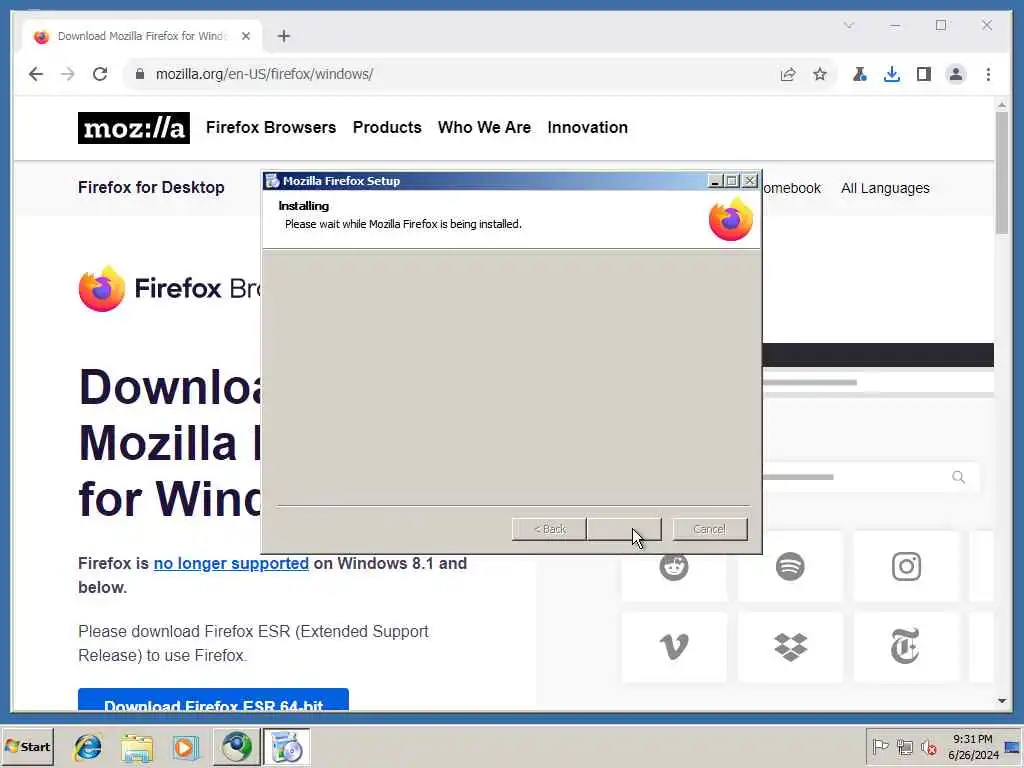Screen dimensions: 1024x768
Task: Open Windows Explorer folder in taskbar
Action: (x=136, y=747)
